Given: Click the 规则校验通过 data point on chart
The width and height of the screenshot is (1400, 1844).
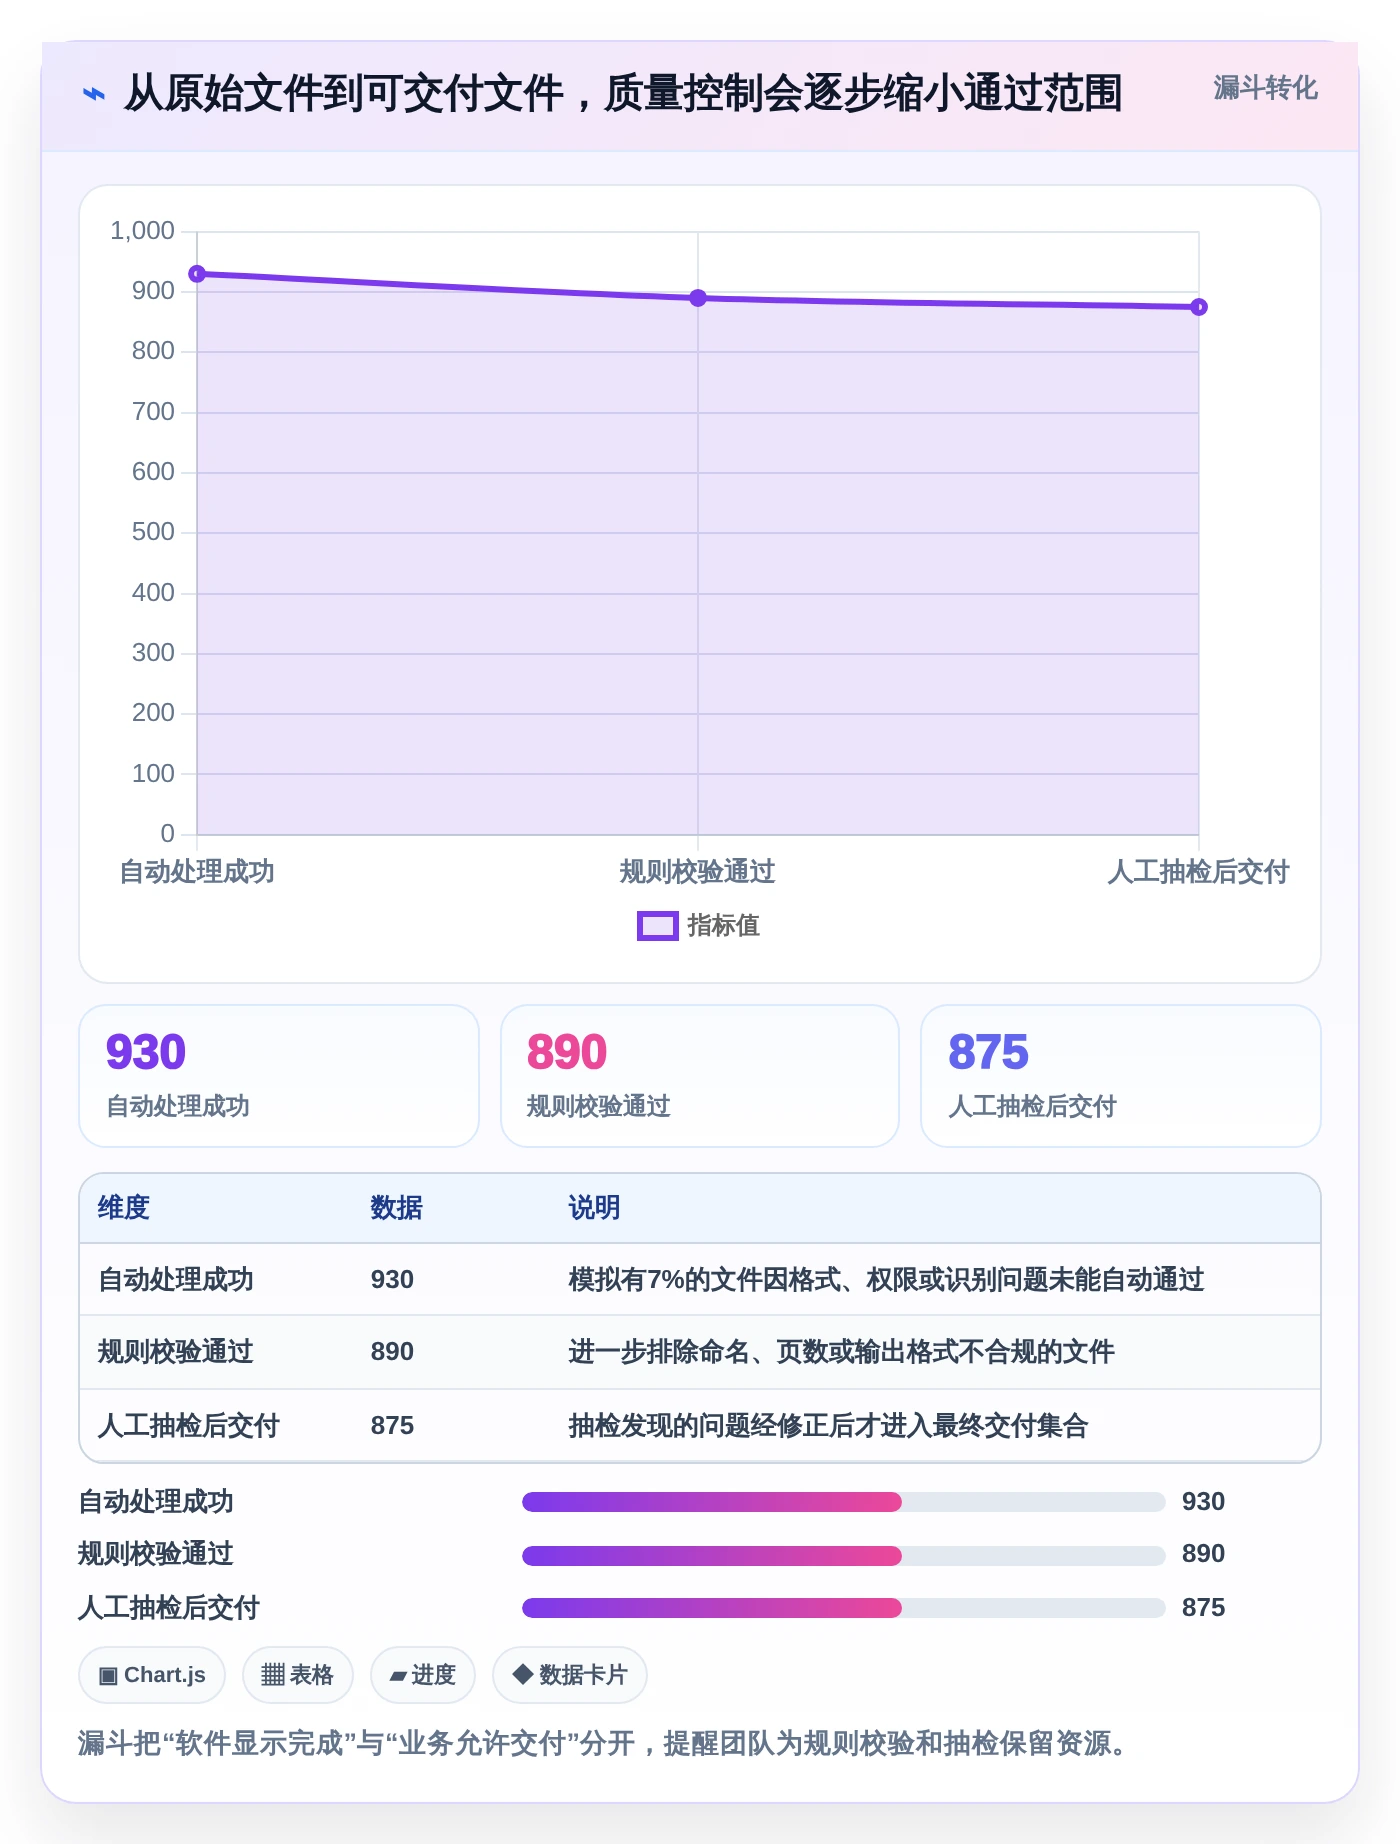Looking at the screenshot, I should [698, 298].
